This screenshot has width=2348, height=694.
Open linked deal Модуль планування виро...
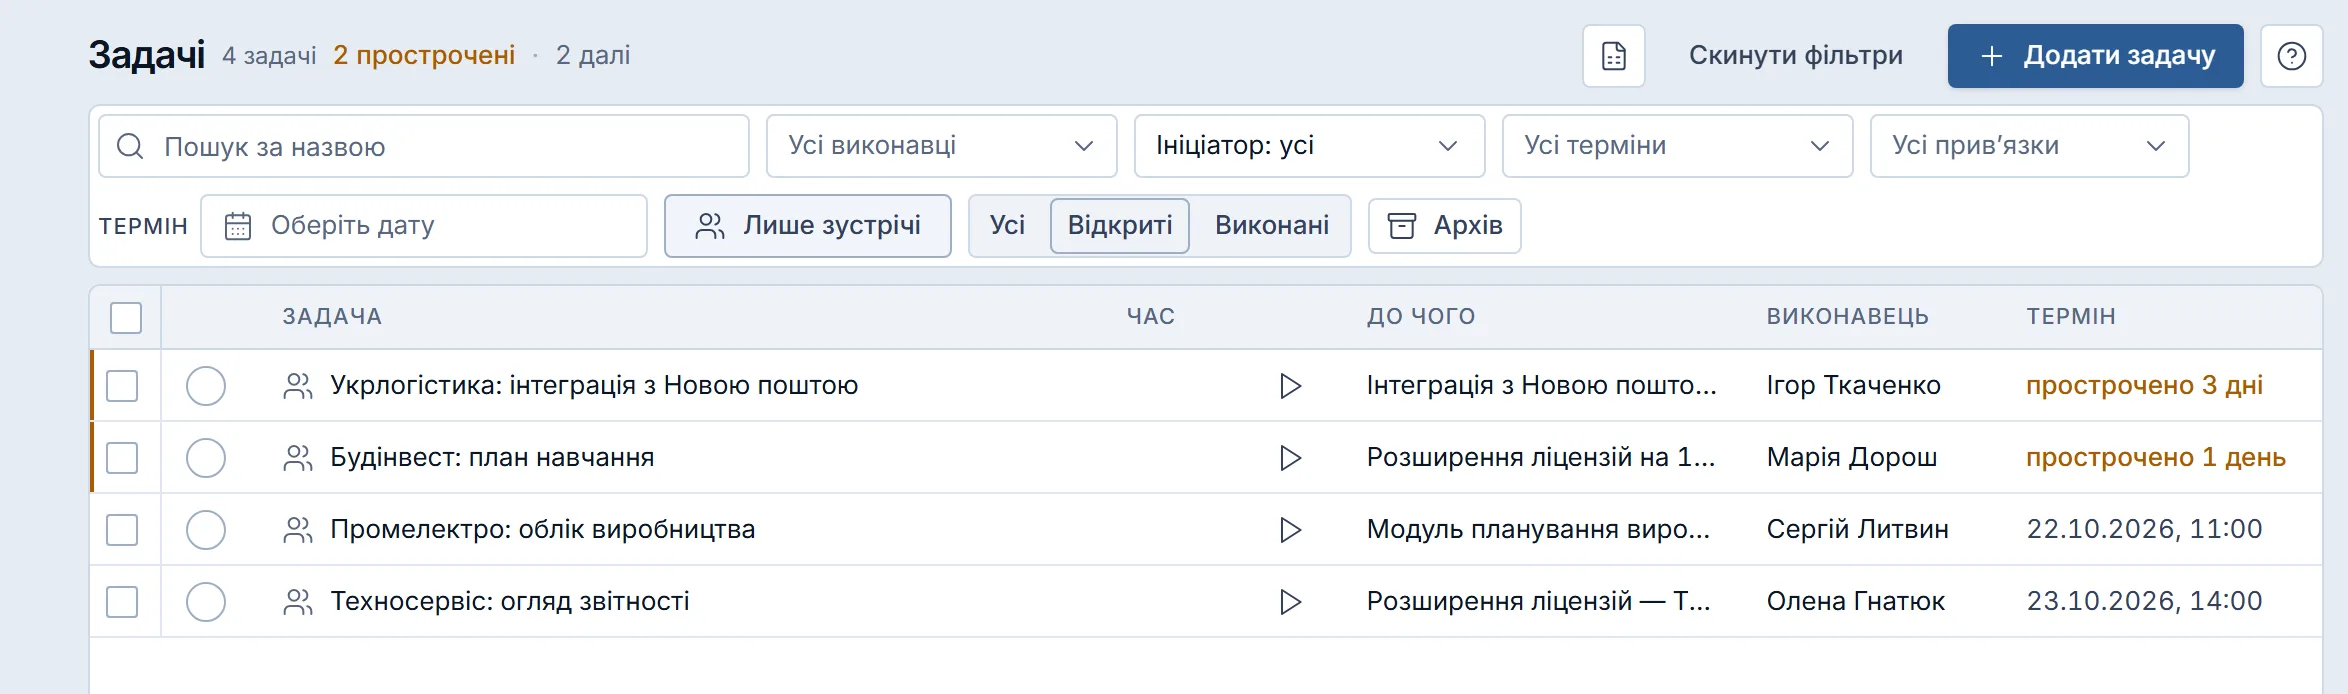[1538, 530]
